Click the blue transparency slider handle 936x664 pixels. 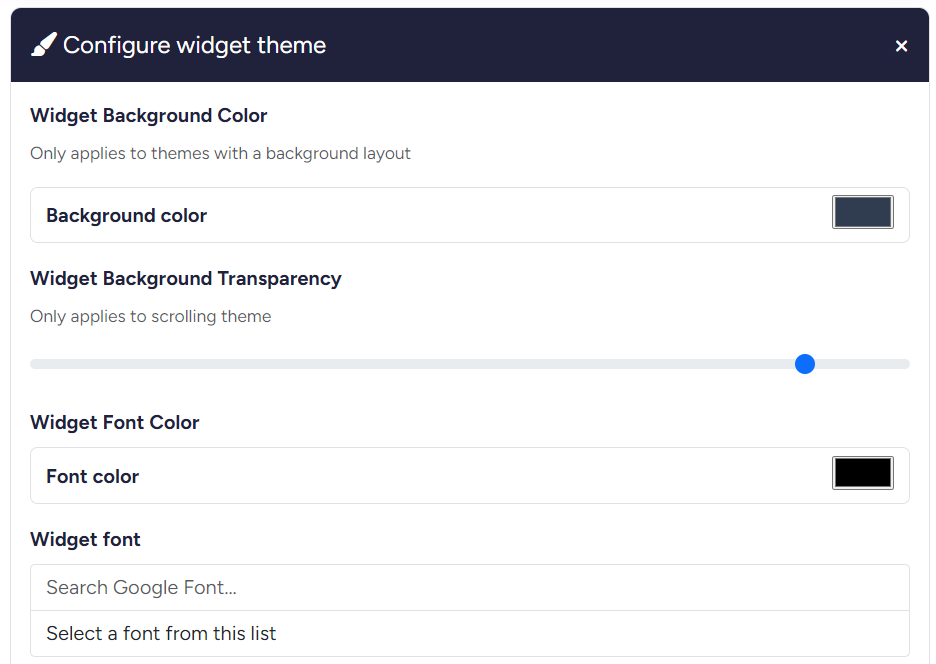805,364
